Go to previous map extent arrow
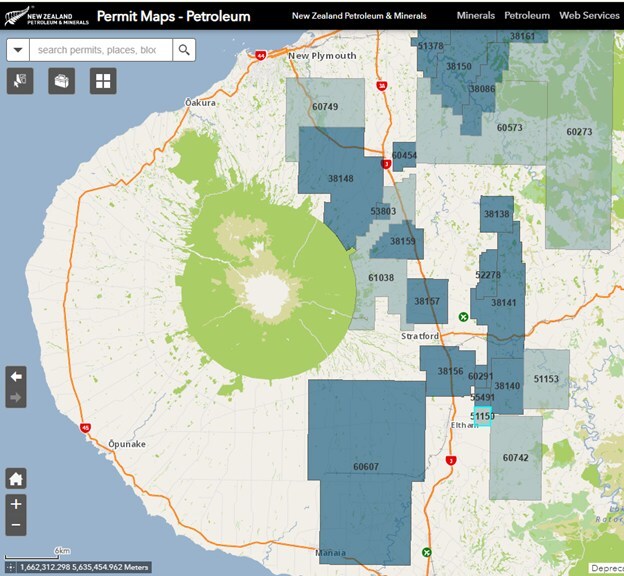624x576 pixels. 16,377
